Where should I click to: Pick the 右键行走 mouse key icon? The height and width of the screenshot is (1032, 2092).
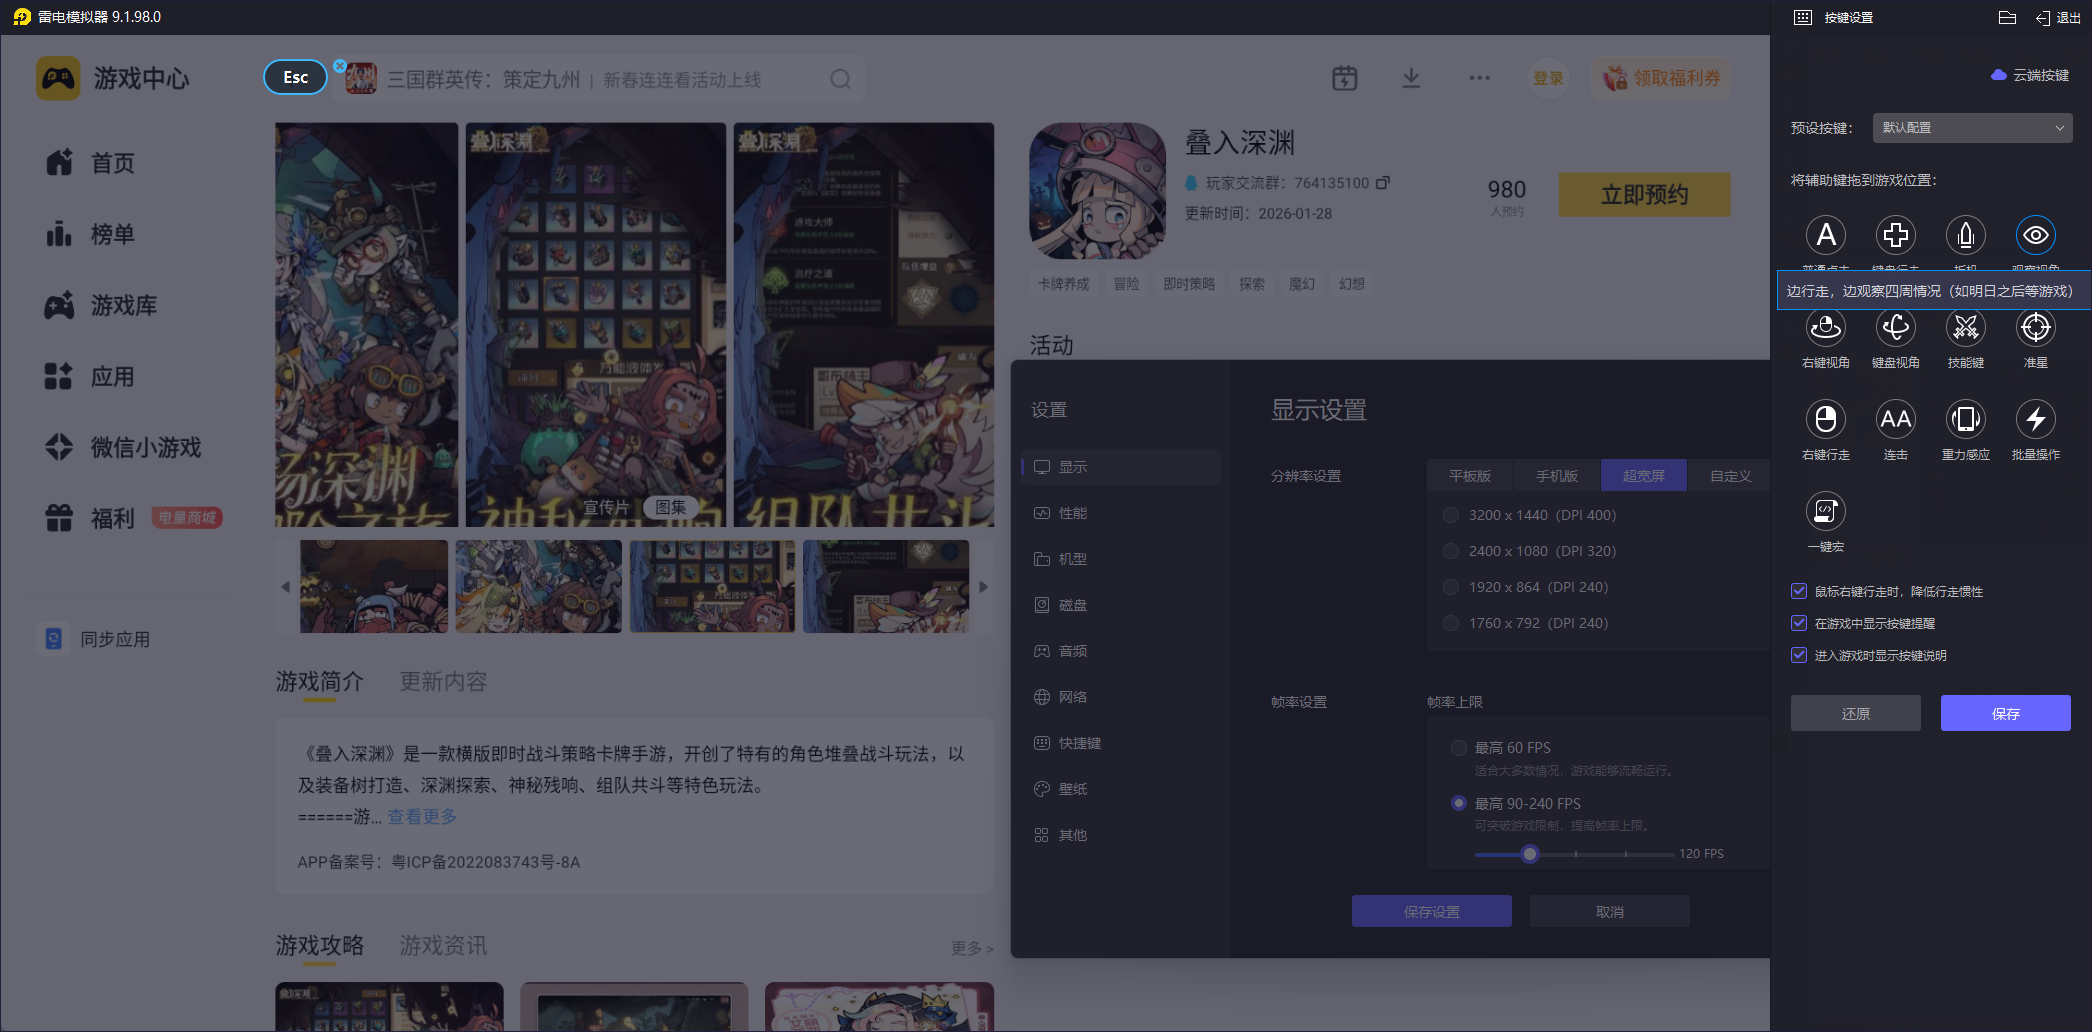click(1826, 419)
